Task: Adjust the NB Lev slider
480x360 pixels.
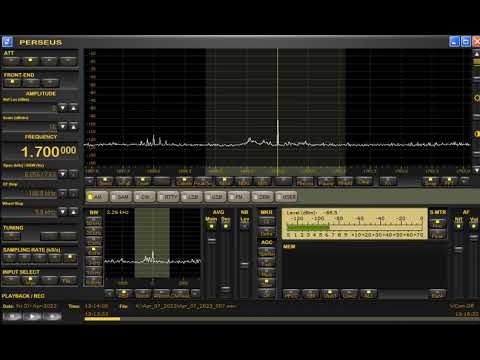Action: [244, 265]
